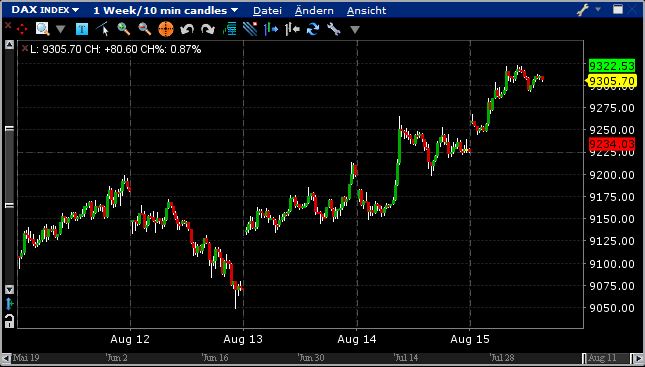645x367 pixels.
Task: Click the upper handle of the vertical range slider
Action: click(9, 129)
